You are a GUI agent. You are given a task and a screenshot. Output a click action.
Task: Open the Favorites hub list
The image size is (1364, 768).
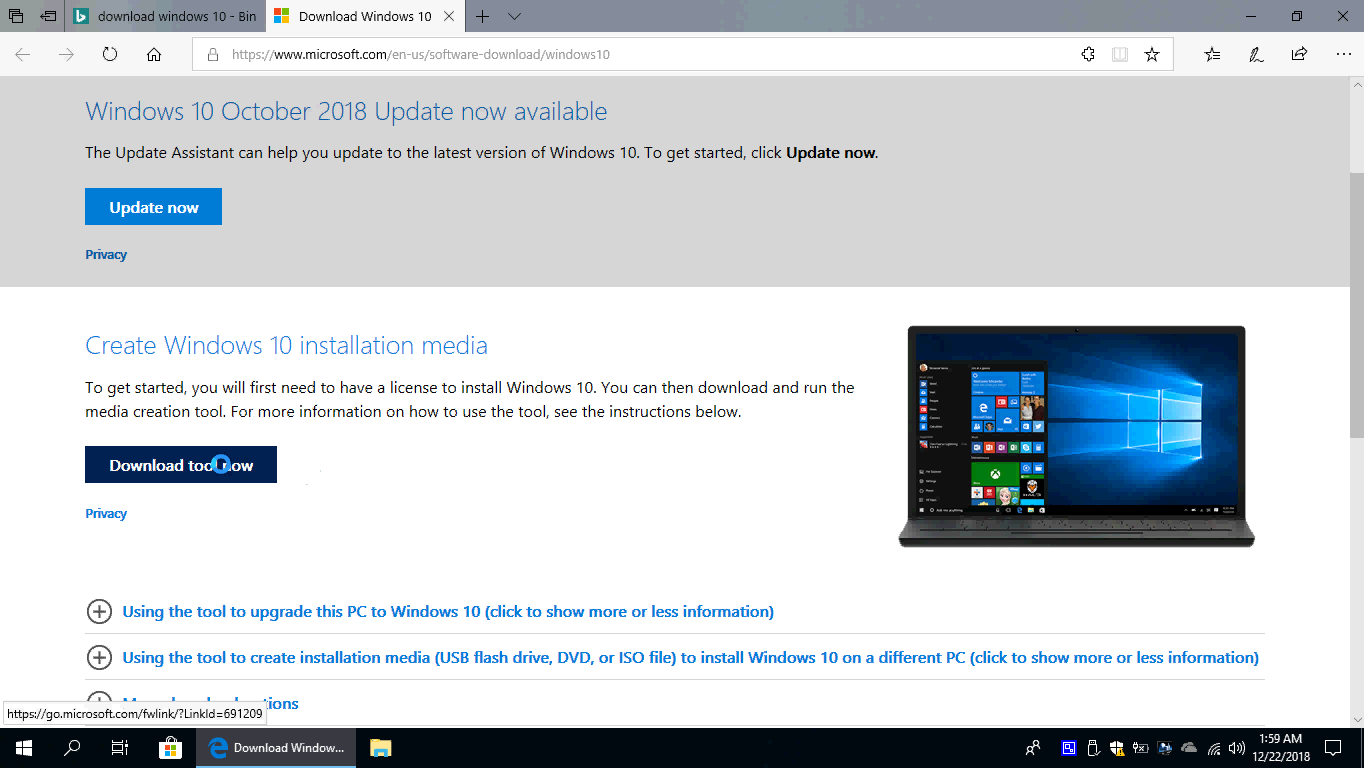tap(1212, 55)
